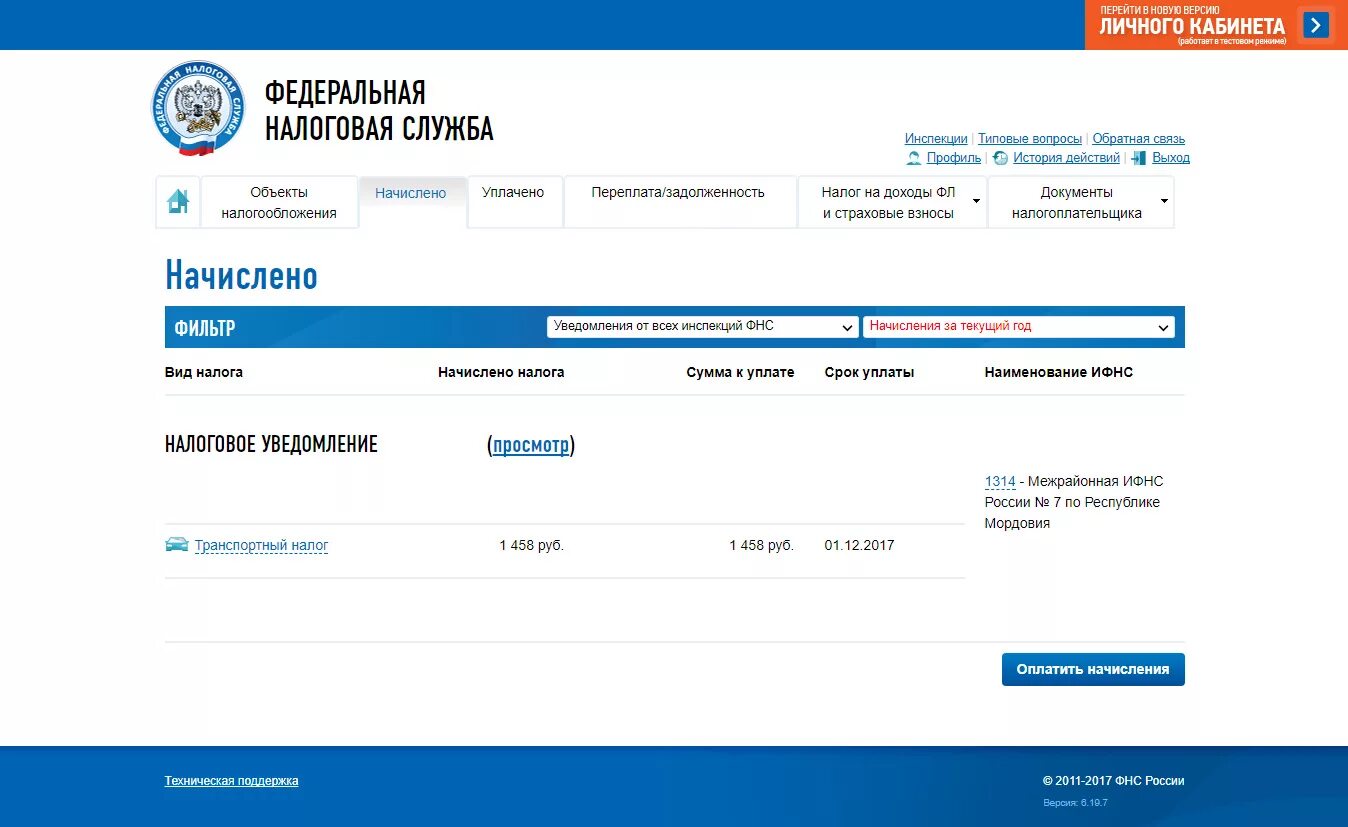
Task: Click the Оплатить начисления button
Action: pos(1093,669)
